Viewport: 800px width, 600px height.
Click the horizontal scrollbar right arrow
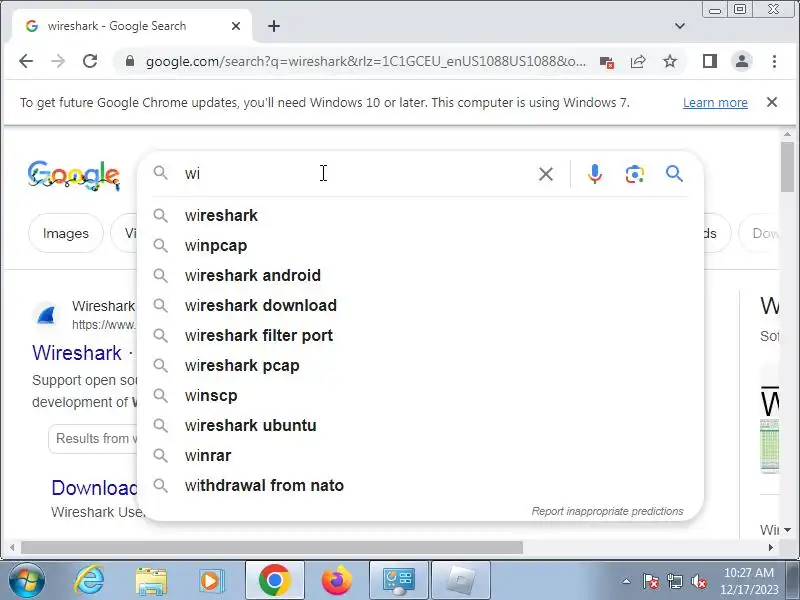(x=771, y=547)
